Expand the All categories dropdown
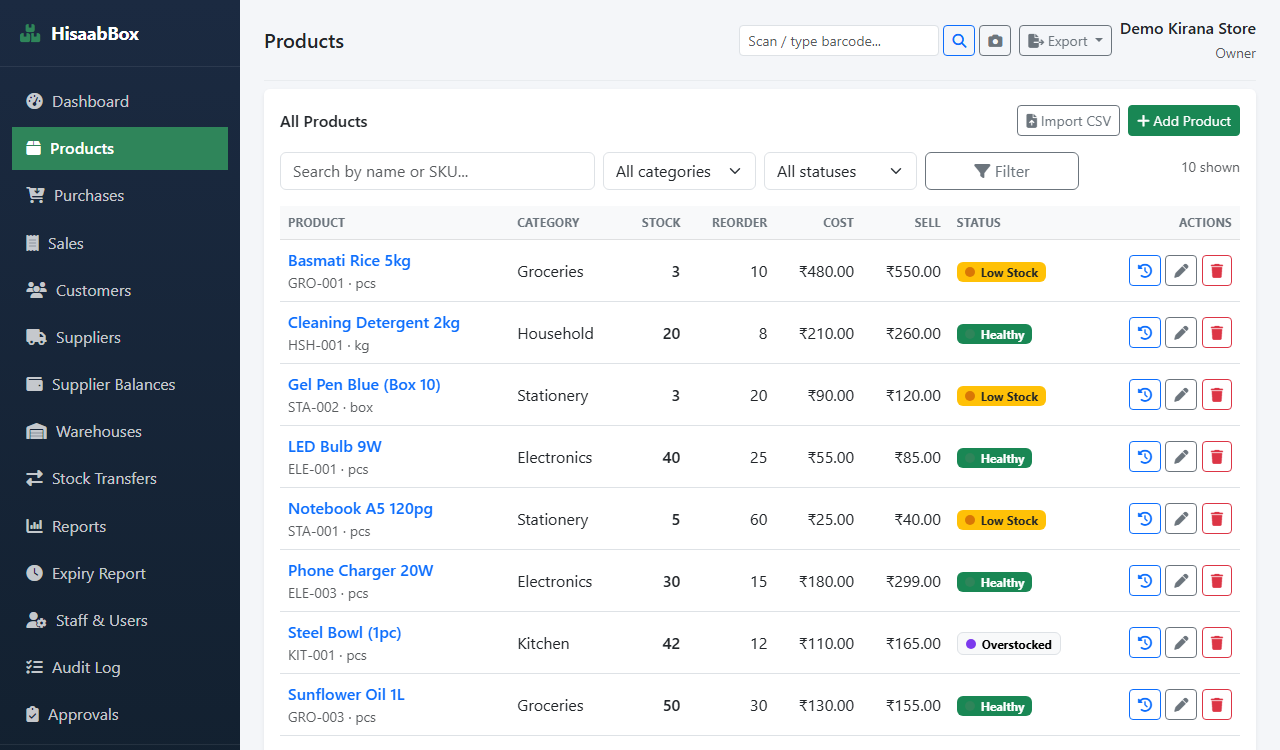1280x750 pixels. click(x=679, y=171)
